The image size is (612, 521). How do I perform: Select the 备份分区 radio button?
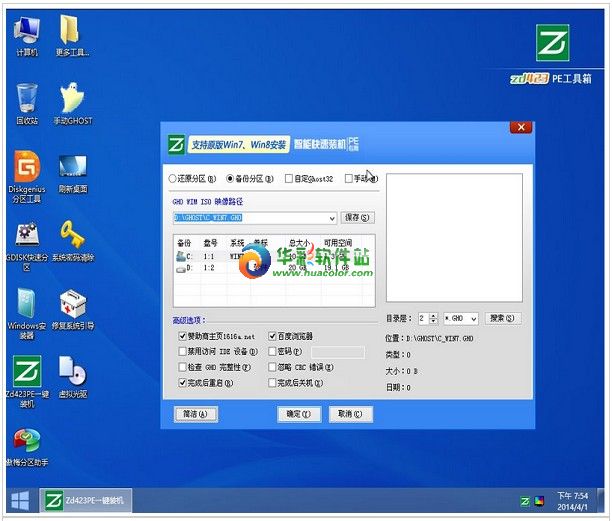click(230, 179)
